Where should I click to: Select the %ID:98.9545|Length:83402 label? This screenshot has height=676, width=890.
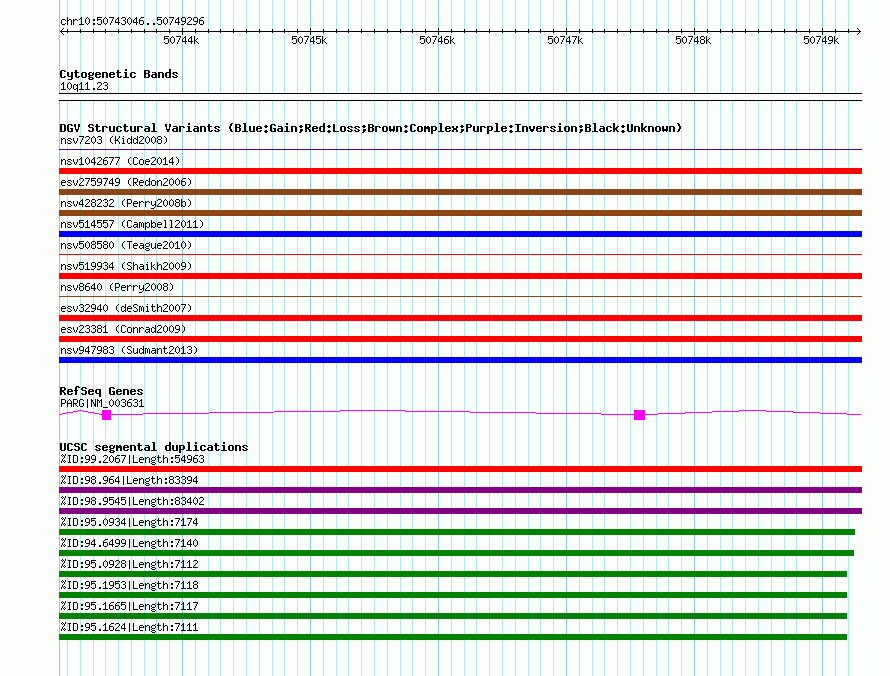tap(132, 501)
